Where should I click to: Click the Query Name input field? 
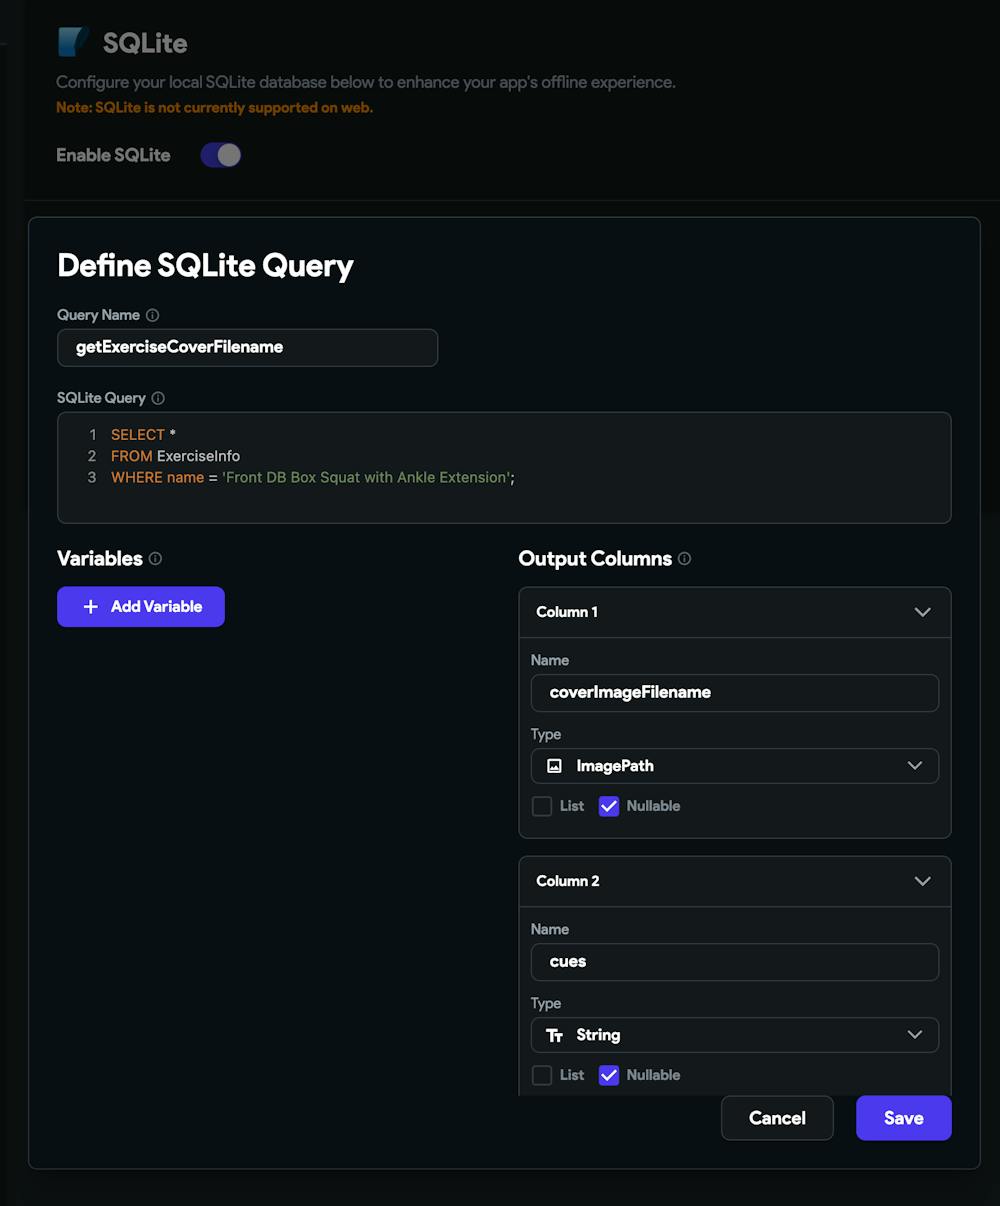[247, 347]
